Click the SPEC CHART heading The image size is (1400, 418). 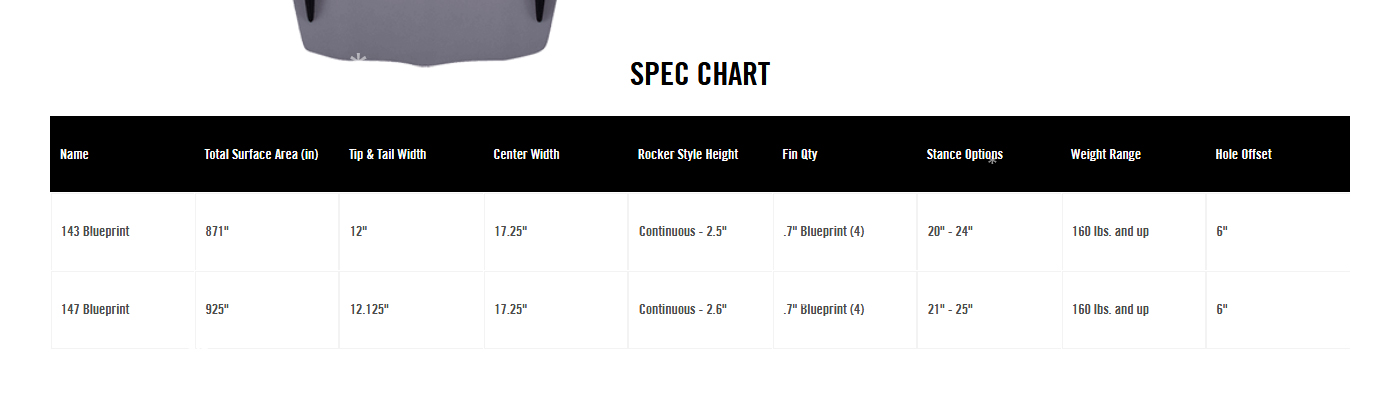(x=700, y=74)
